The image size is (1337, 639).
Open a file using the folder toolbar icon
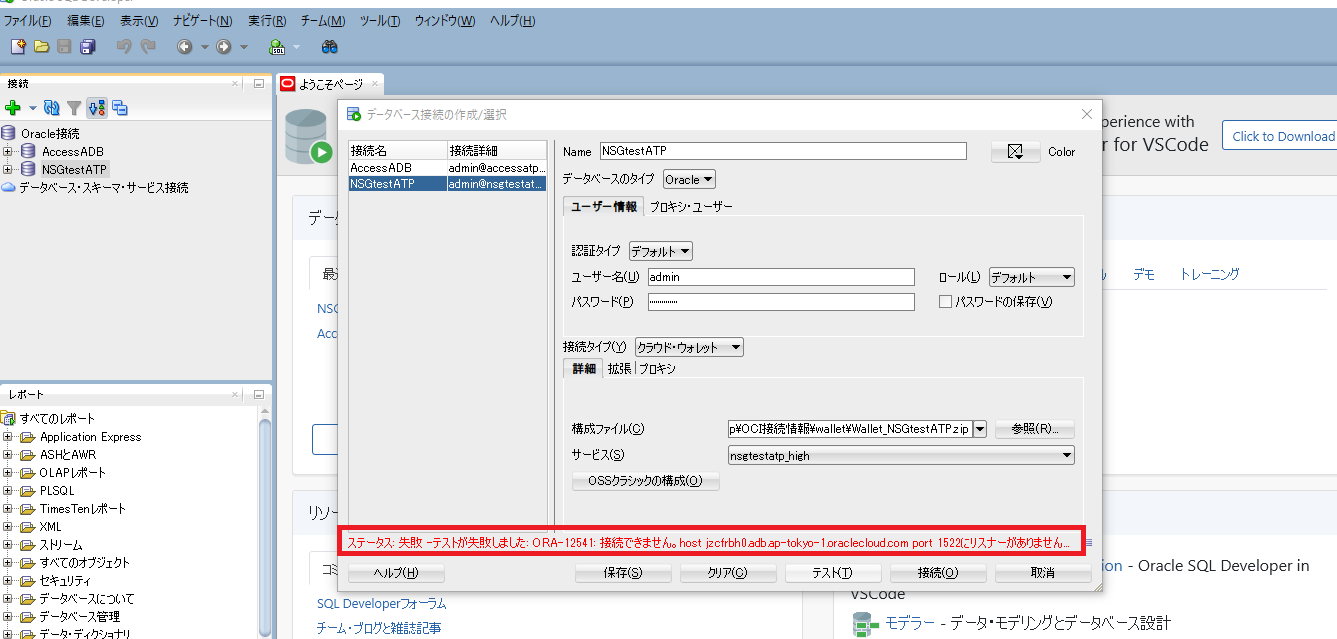(x=39, y=46)
